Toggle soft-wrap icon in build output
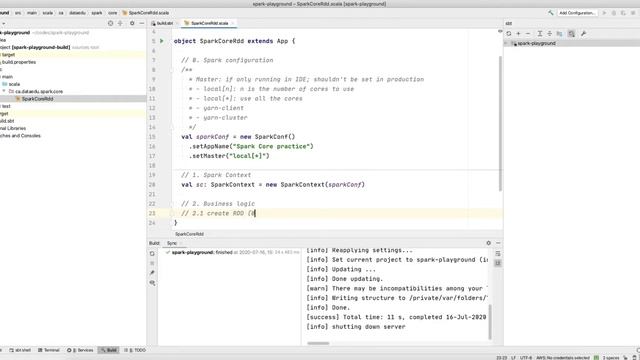 click(498, 254)
